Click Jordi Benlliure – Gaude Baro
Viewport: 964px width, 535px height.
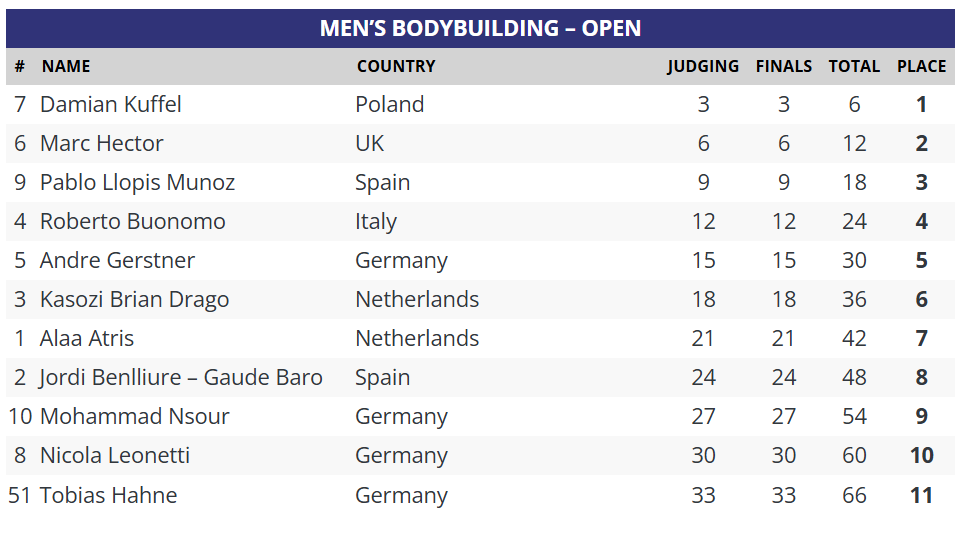181,378
